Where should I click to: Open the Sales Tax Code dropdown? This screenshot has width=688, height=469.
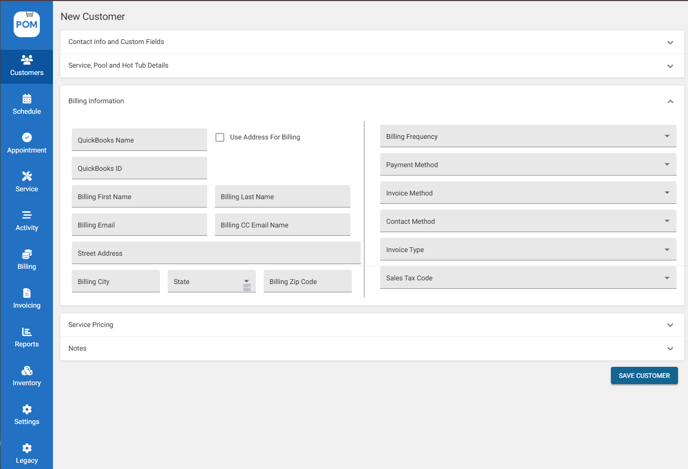[528, 278]
